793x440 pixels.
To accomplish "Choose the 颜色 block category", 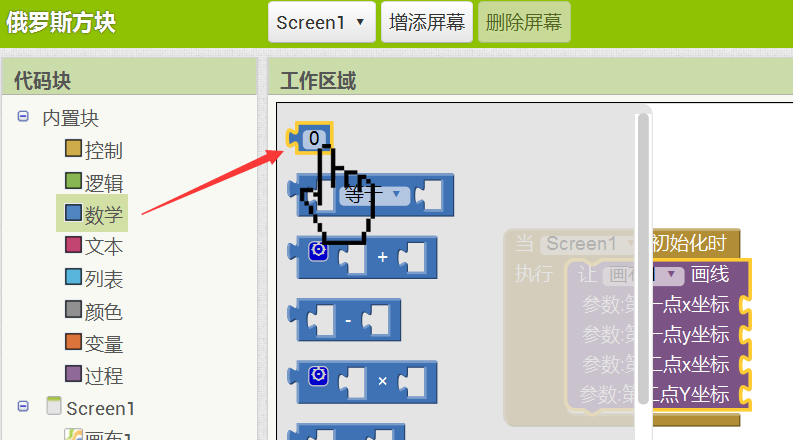I will click(94, 311).
